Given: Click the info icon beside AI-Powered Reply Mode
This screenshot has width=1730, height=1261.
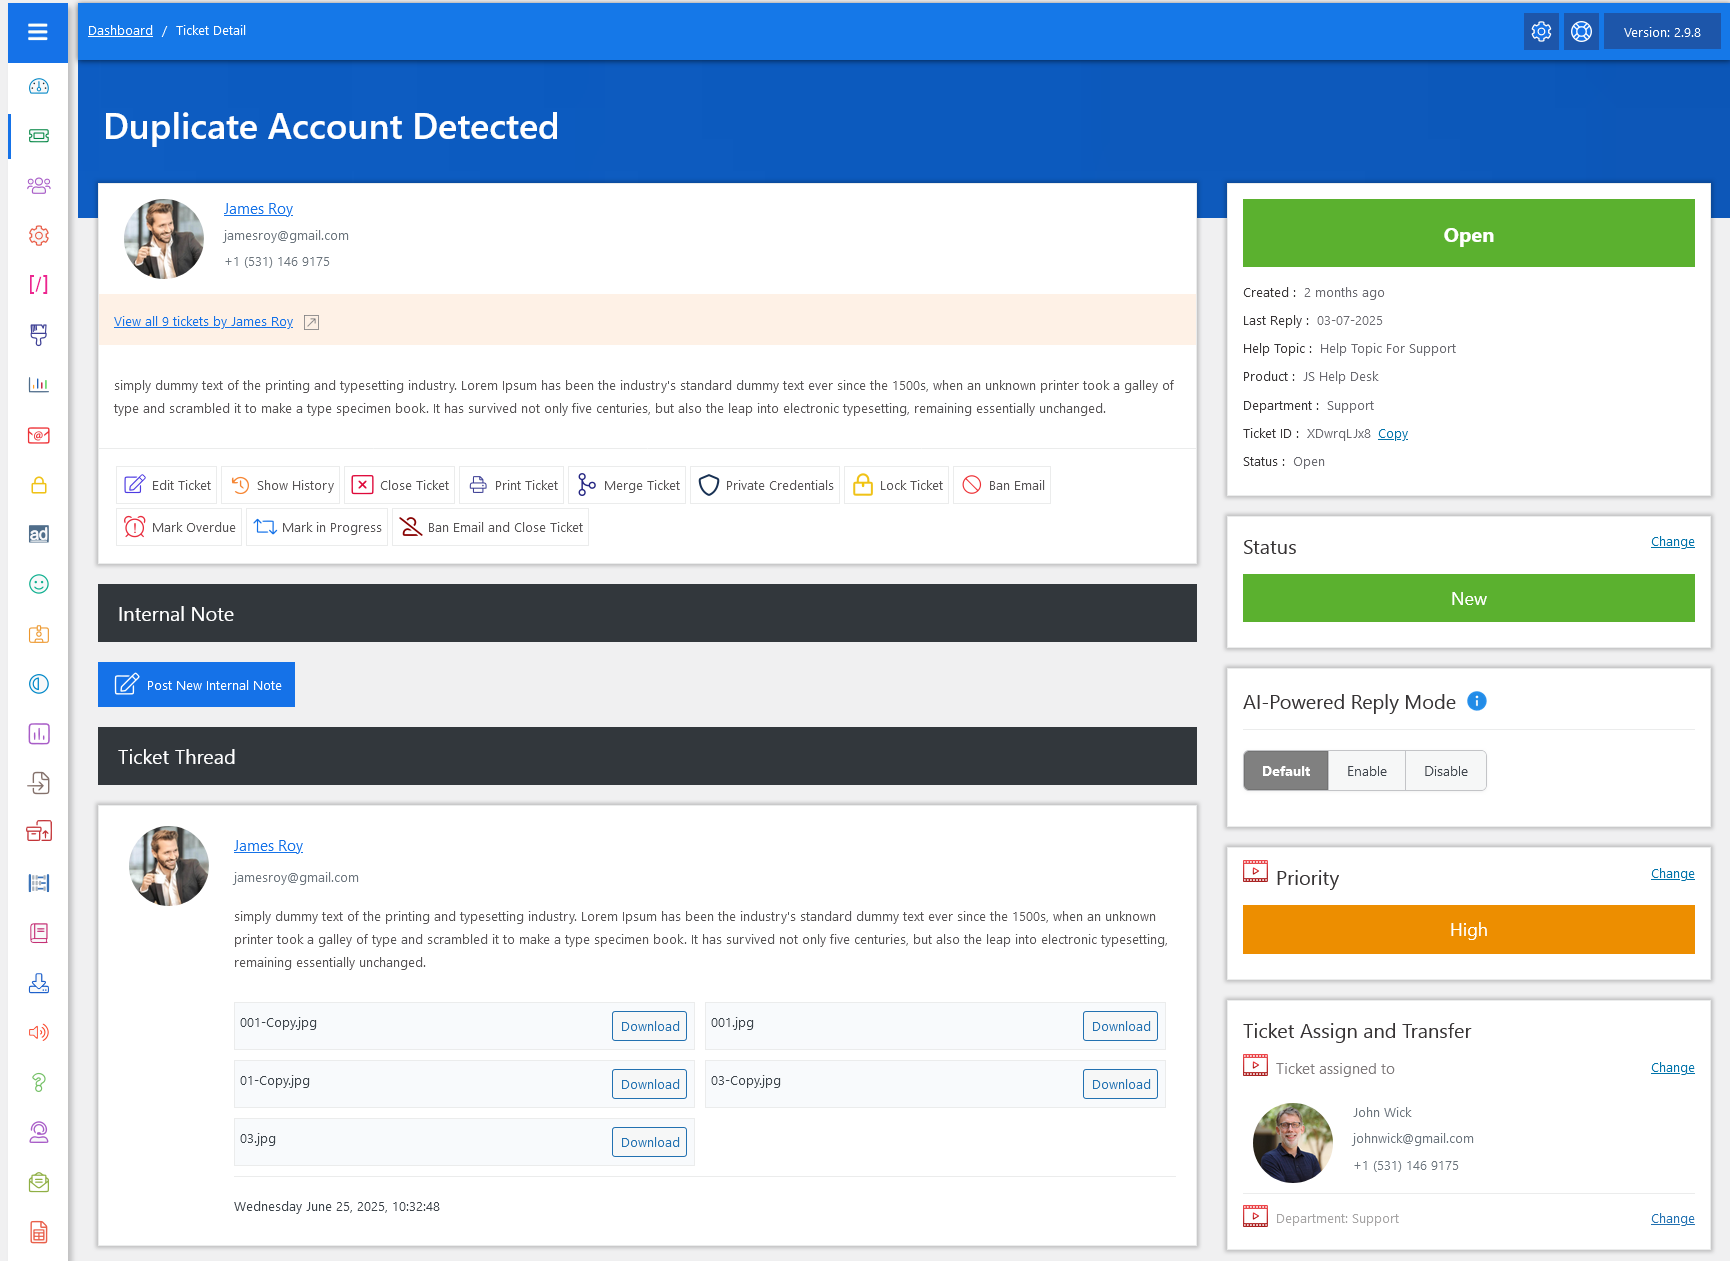Looking at the screenshot, I should coord(1476,701).
